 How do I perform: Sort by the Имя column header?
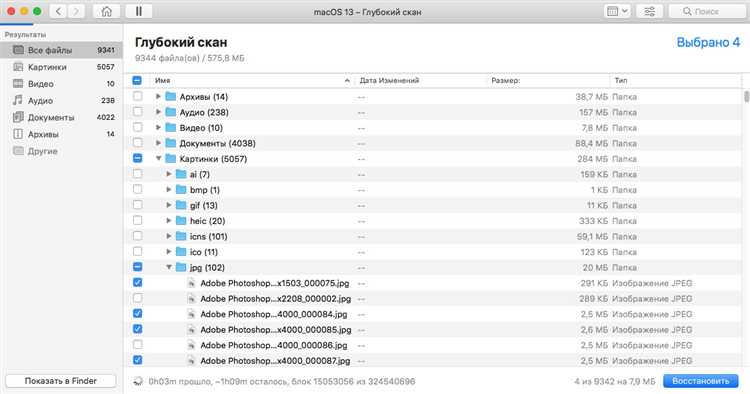click(x=252, y=80)
